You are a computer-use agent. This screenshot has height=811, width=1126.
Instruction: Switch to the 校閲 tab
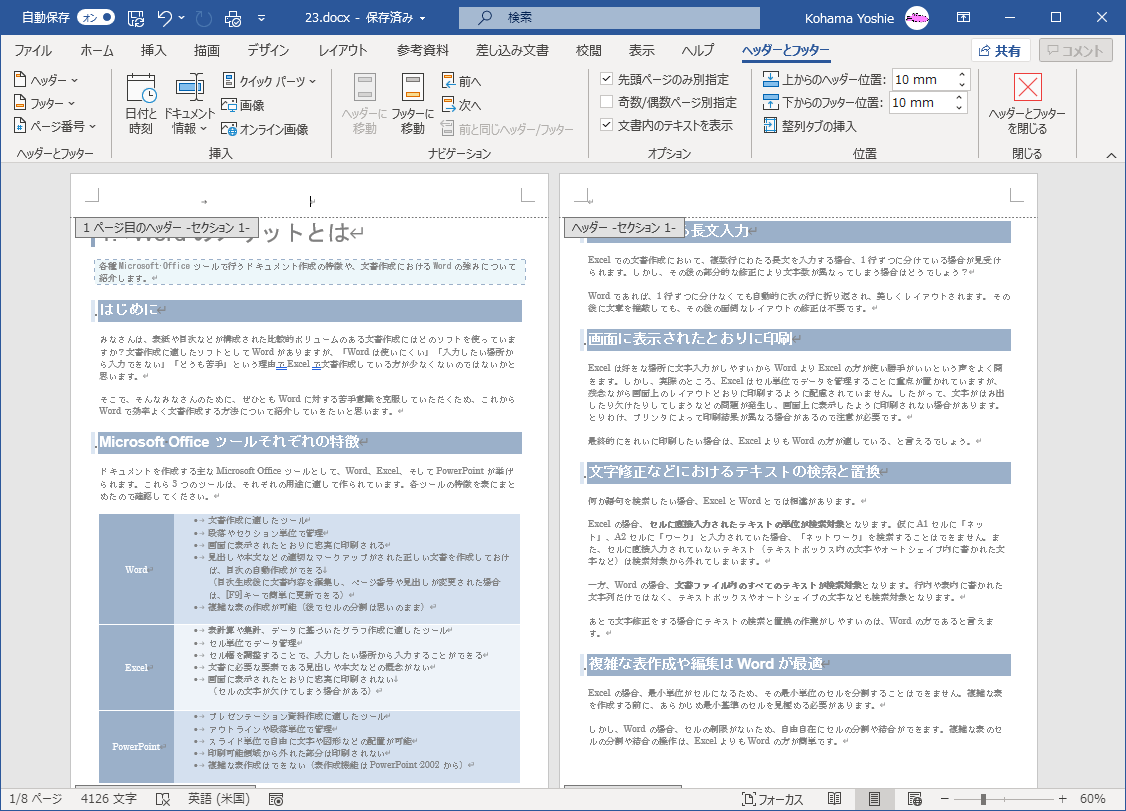tap(588, 50)
